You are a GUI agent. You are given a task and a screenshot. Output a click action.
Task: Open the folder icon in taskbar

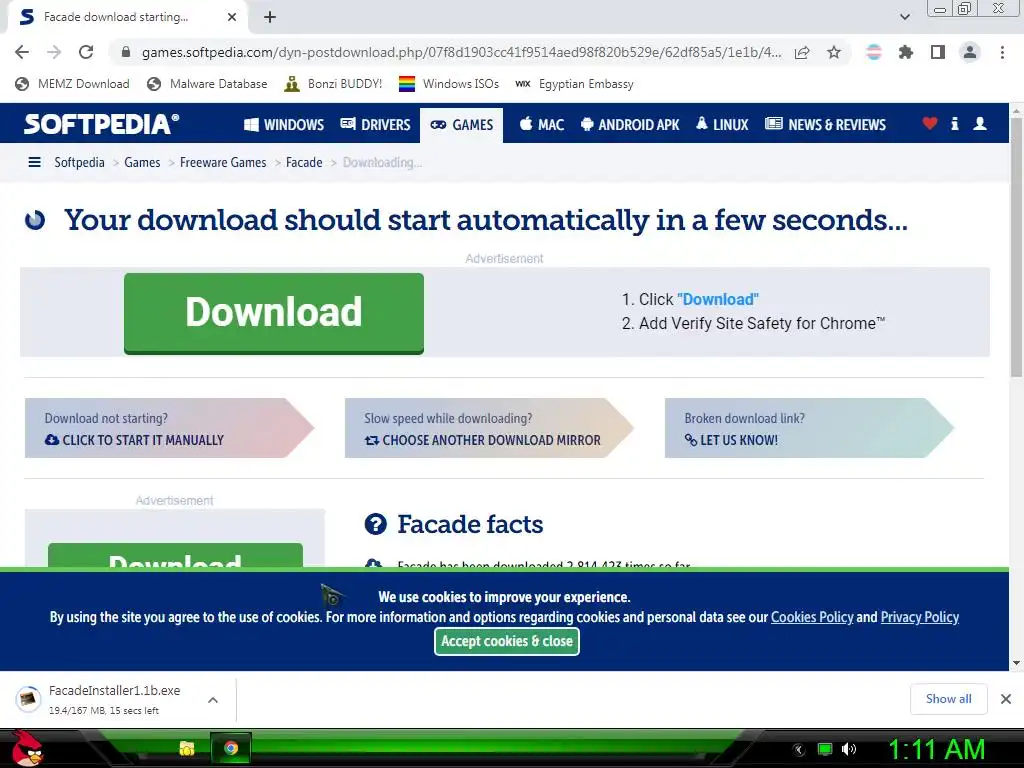click(x=187, y=748)
